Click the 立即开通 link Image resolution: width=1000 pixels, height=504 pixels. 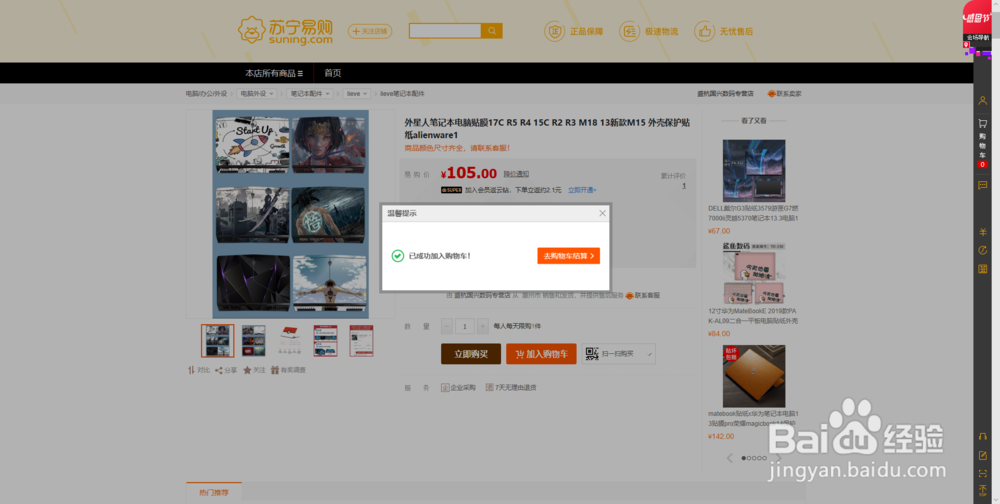click(582, 190)
